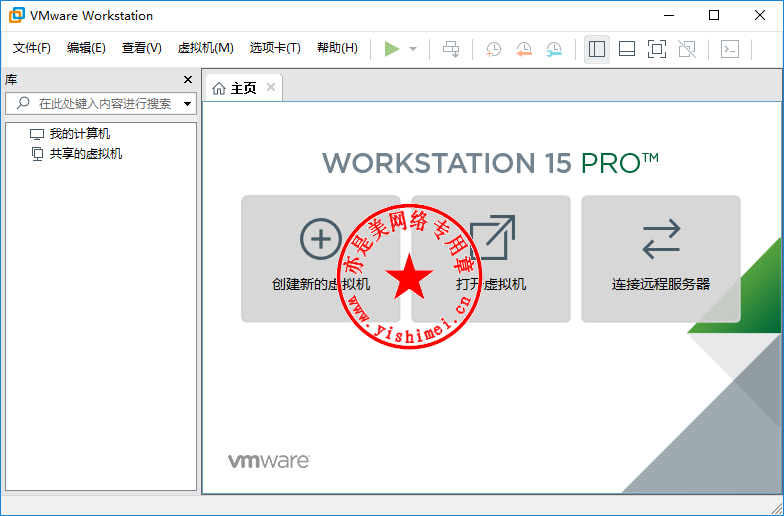The height and width of the screenshot is (516, 784).
Task: Click the vmware logo at bottom
Action: [x=269, y=461]
